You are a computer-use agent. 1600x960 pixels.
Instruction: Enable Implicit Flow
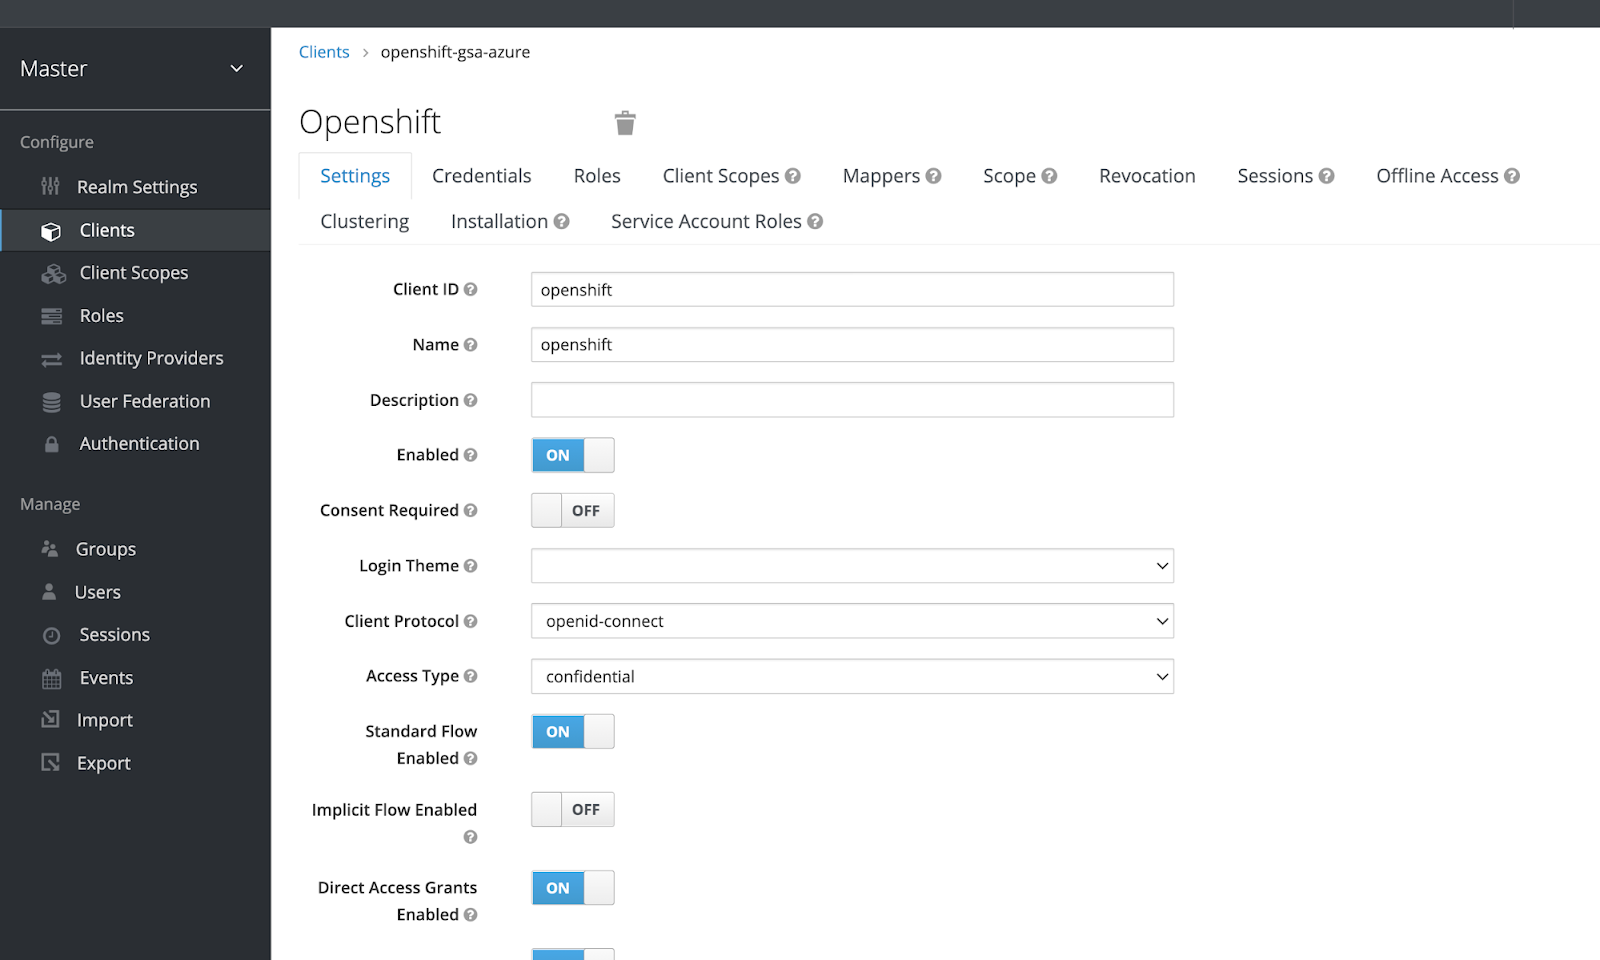click(x=572, y=809)
